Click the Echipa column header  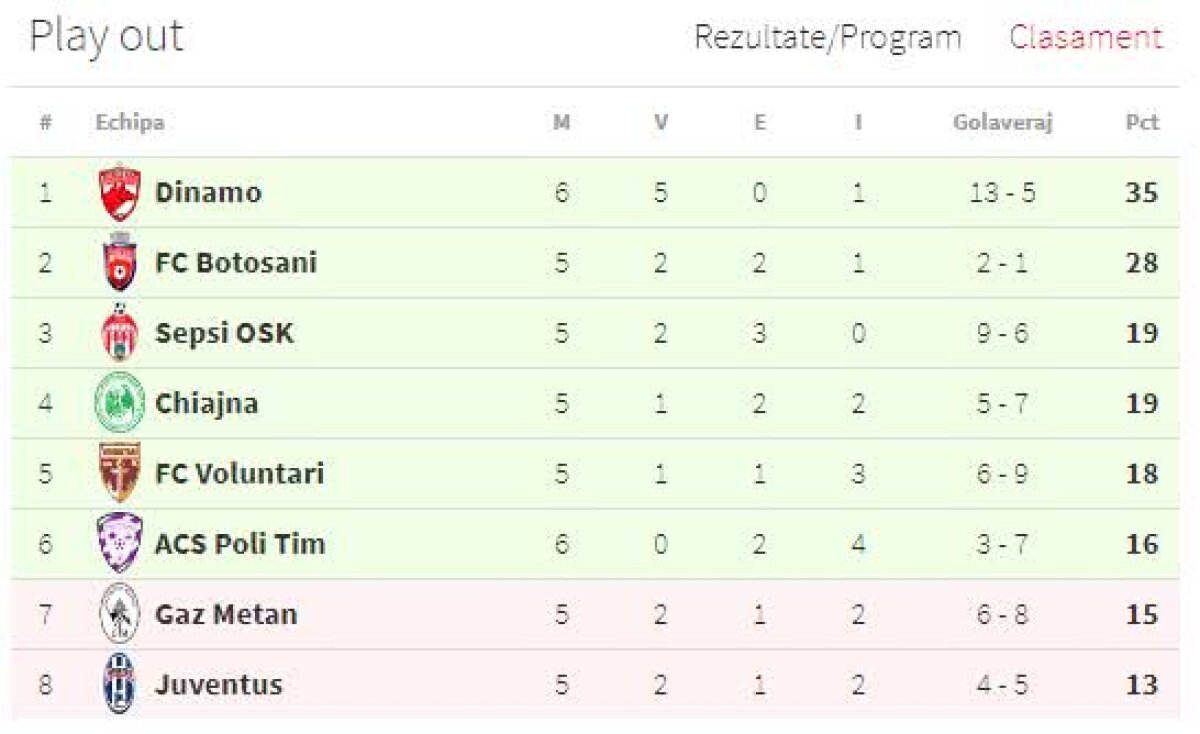coord(129,123)
